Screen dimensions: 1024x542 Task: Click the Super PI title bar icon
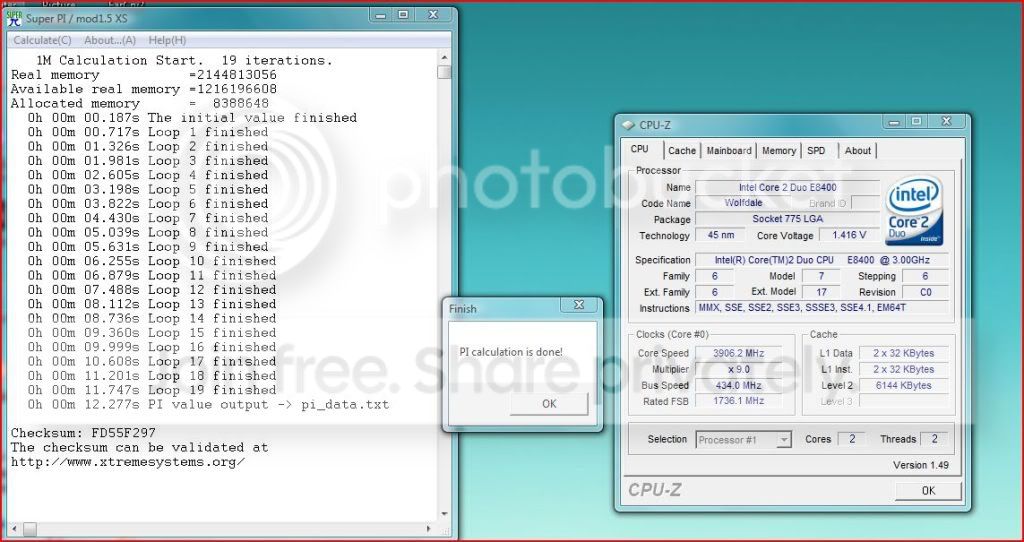[x=14, y=18]
